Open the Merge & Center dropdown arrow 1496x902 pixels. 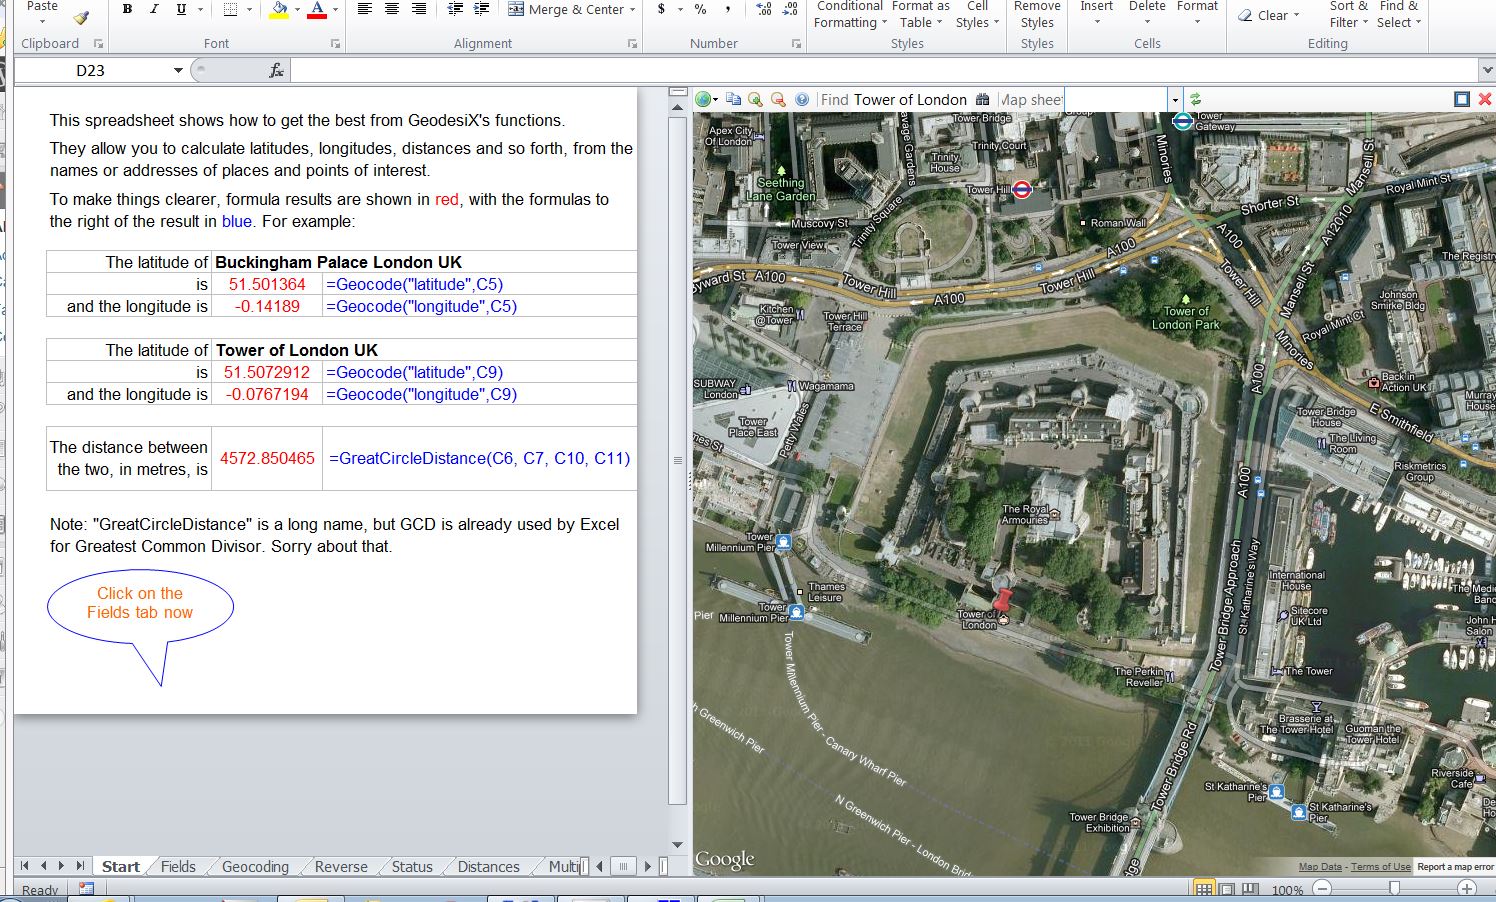(632, 9)
